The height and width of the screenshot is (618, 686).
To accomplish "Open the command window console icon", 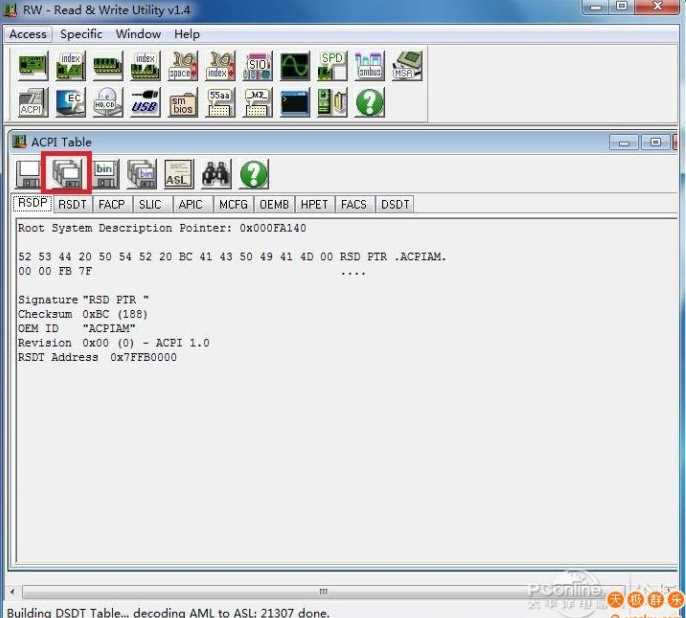I will click(x=295, y=102).
